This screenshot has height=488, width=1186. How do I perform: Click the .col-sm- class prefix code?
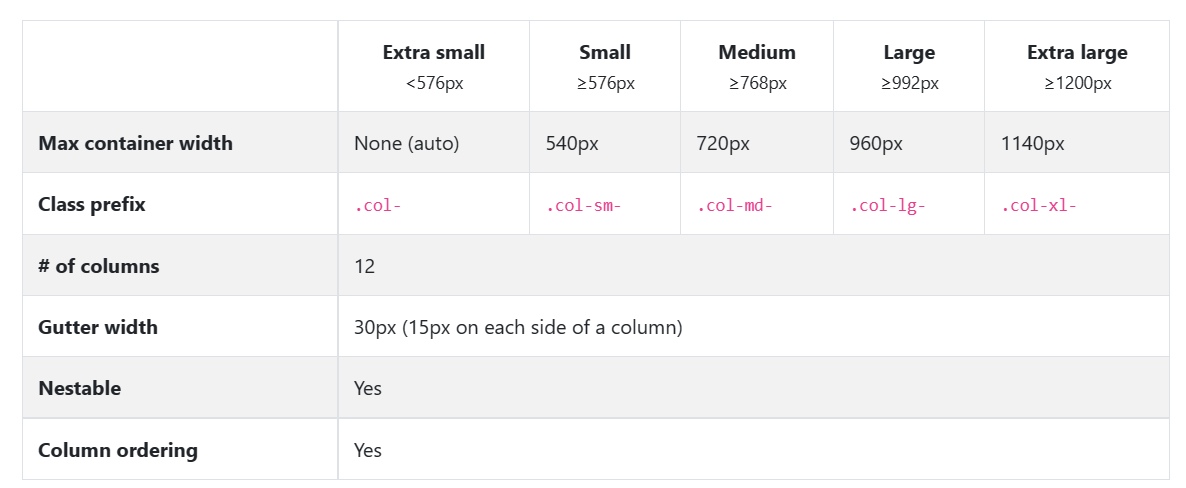[x=584, y=206]
